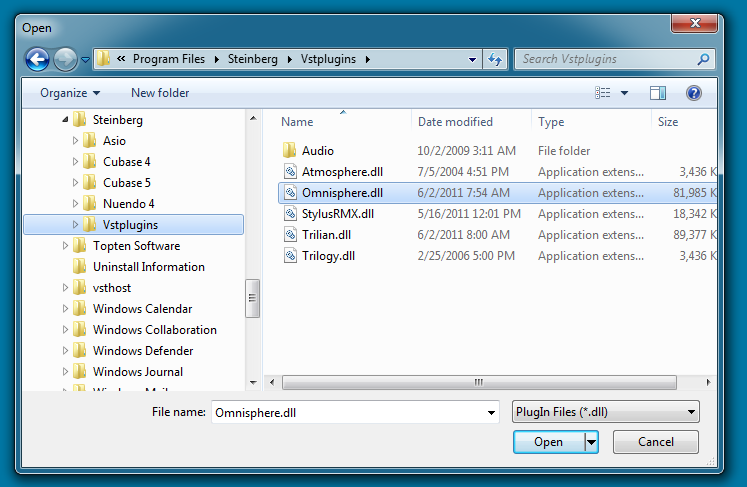Click the magnifier search icon
Viewport: 747px width, 487px height.
(x=703, y=59)
